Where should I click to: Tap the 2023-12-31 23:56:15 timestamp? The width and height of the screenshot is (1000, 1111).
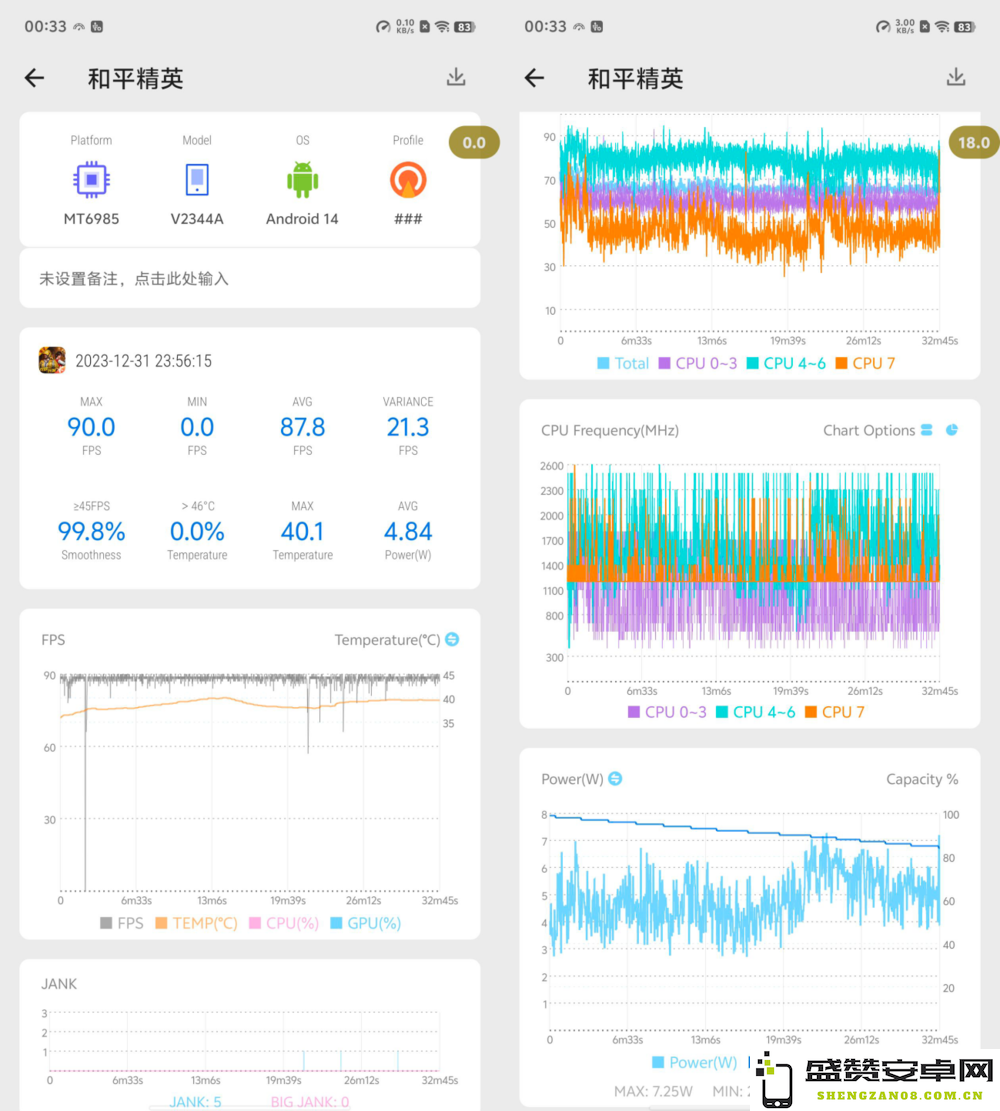[x=143, y=361]
